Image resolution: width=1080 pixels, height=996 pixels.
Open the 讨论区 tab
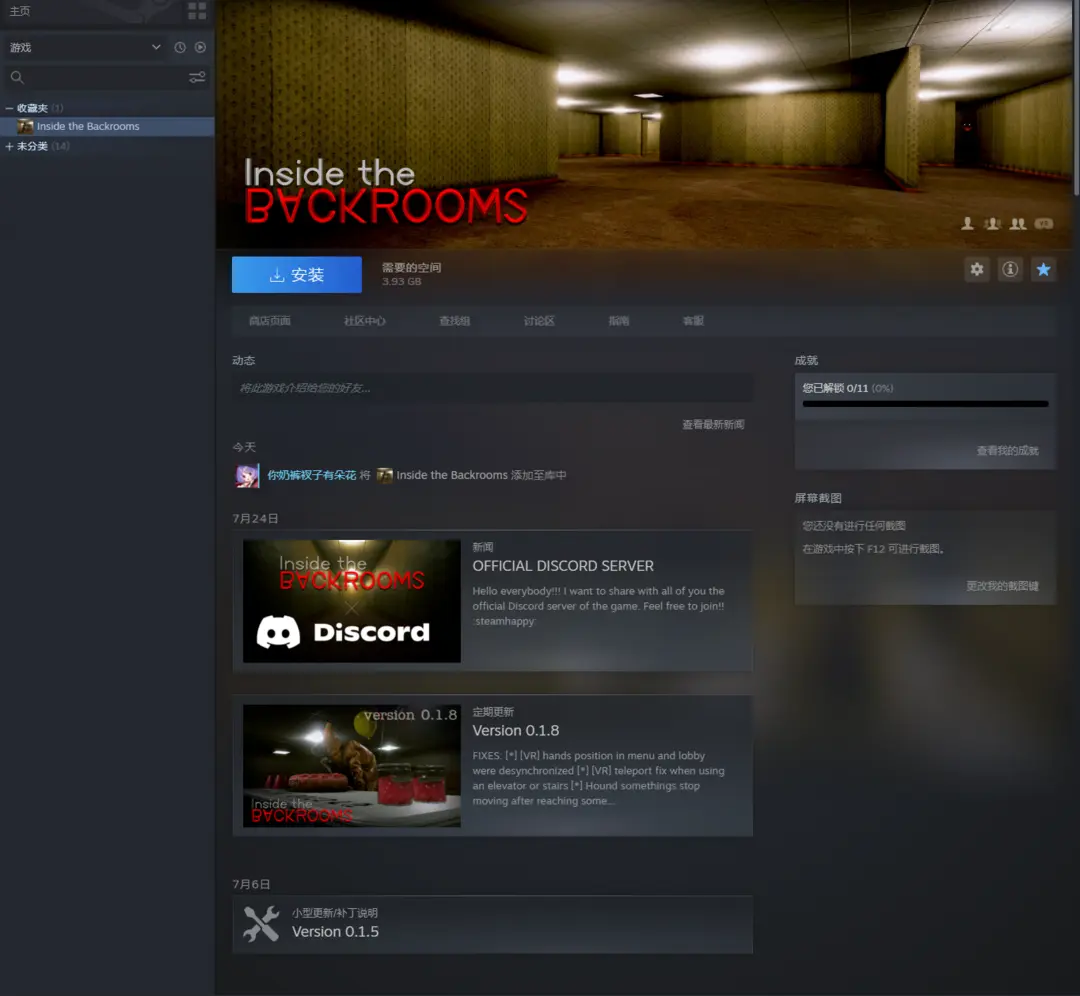(539, 321)
